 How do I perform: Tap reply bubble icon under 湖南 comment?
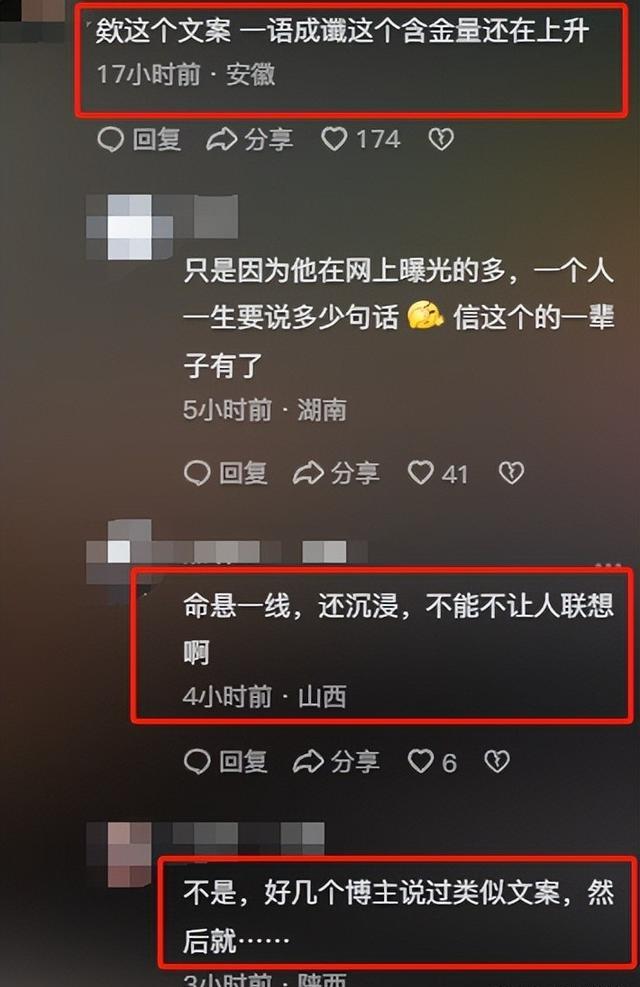click(x=197, y=473)
